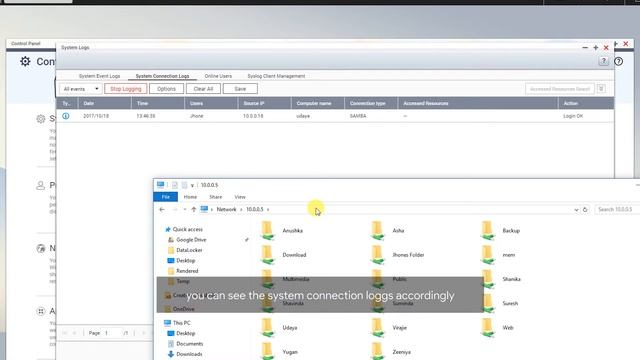640x360 pixels.
Task: Click the Explorer back arrow
Action: pyautogui.click(x=162, y=209)
